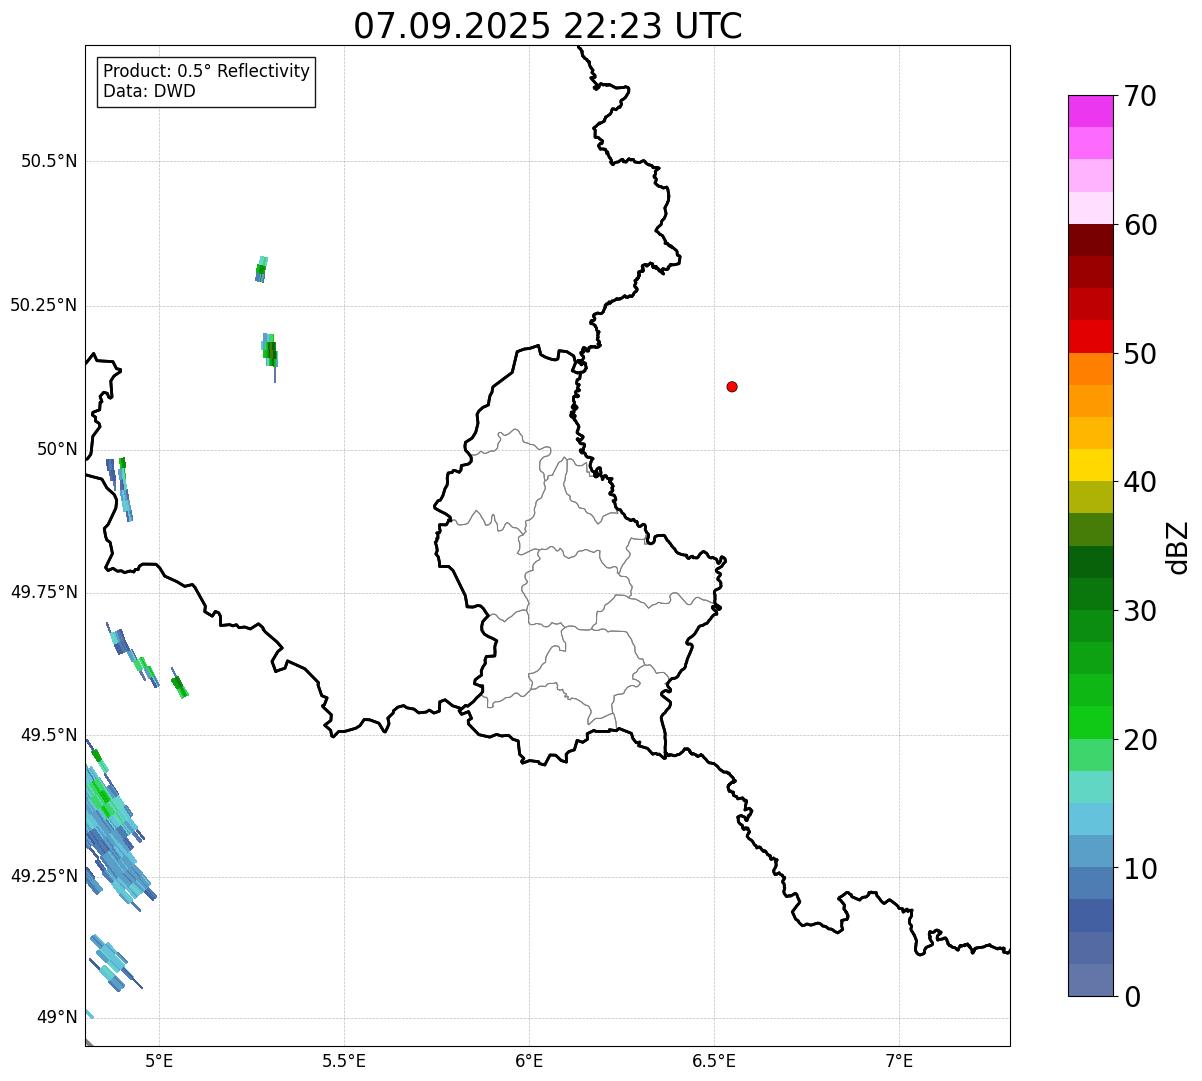This screenshot has width=1202, height=1081.
Task: Click the green echo streak near 49.6°N 5.05°E
Action: [179, 685]
